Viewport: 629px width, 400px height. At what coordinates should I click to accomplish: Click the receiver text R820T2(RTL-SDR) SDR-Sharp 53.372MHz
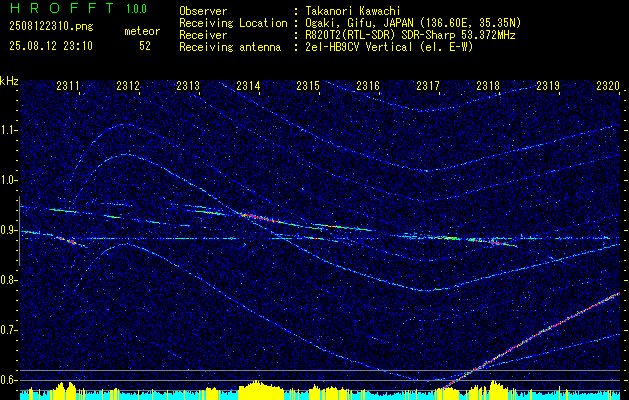410,35
